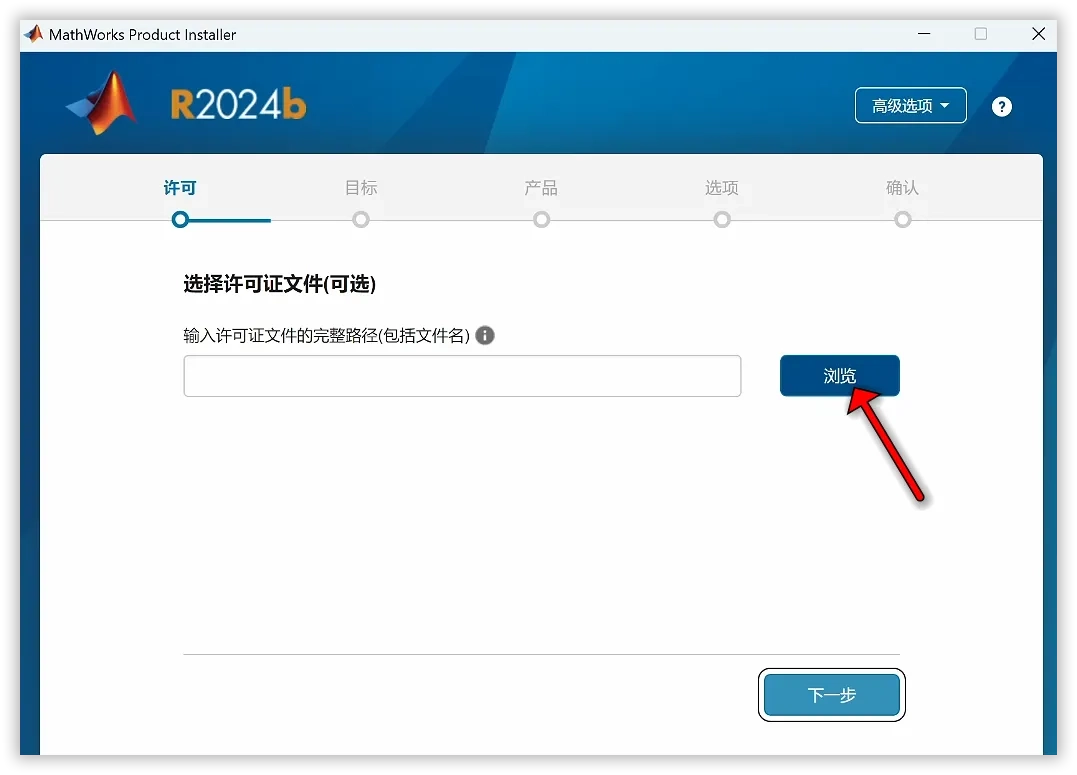This screenshot has width=1077, height=775.
Task: Open the help question mark icon
Action: (x=1001, y=106)
